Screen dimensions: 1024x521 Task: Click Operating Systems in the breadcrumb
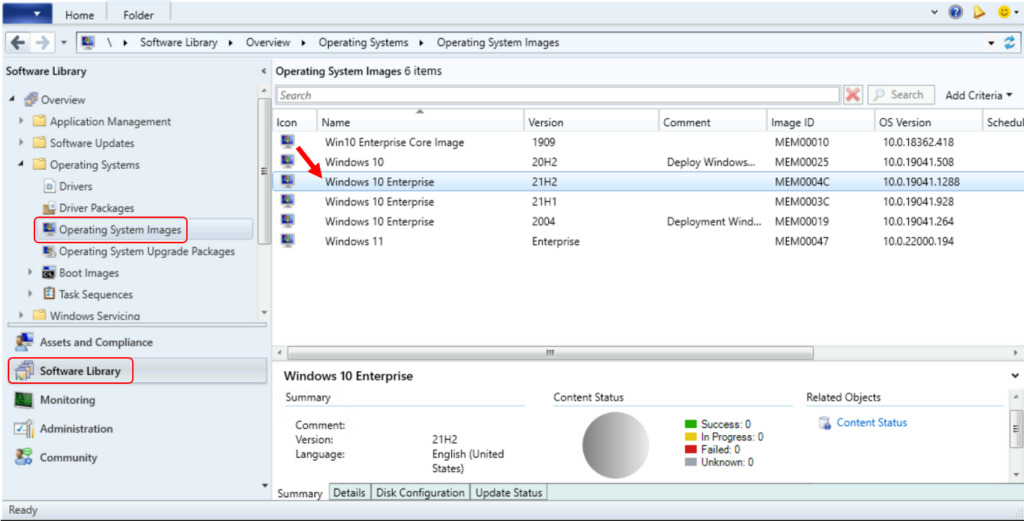[363, 42]
